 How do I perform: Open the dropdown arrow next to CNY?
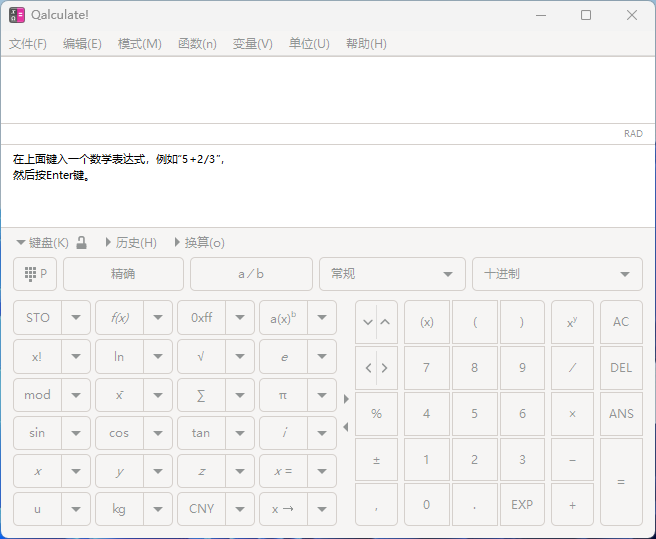(240, 509)
